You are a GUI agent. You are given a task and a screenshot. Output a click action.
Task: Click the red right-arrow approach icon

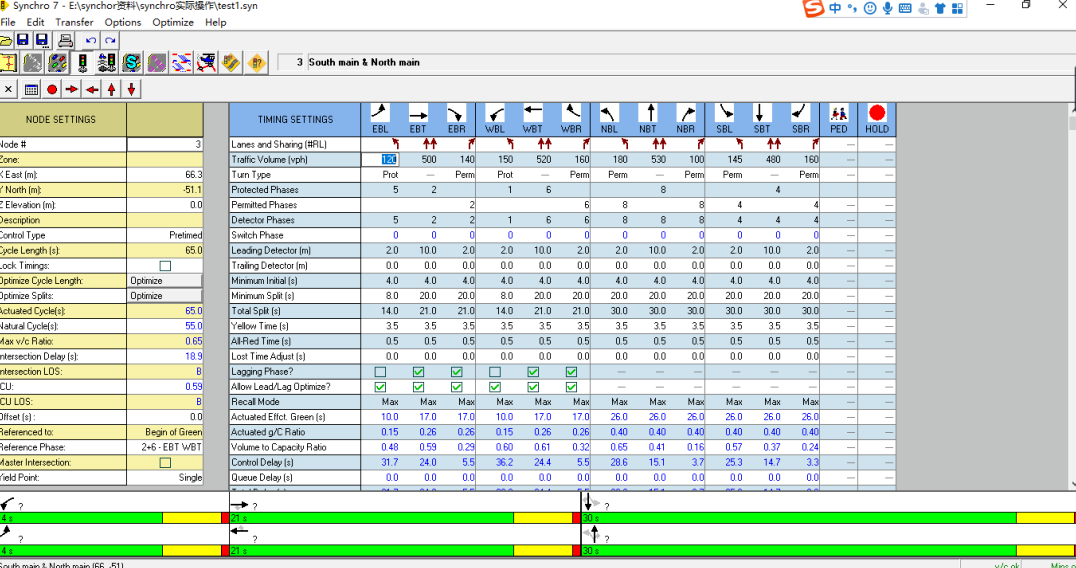(71, 88)
